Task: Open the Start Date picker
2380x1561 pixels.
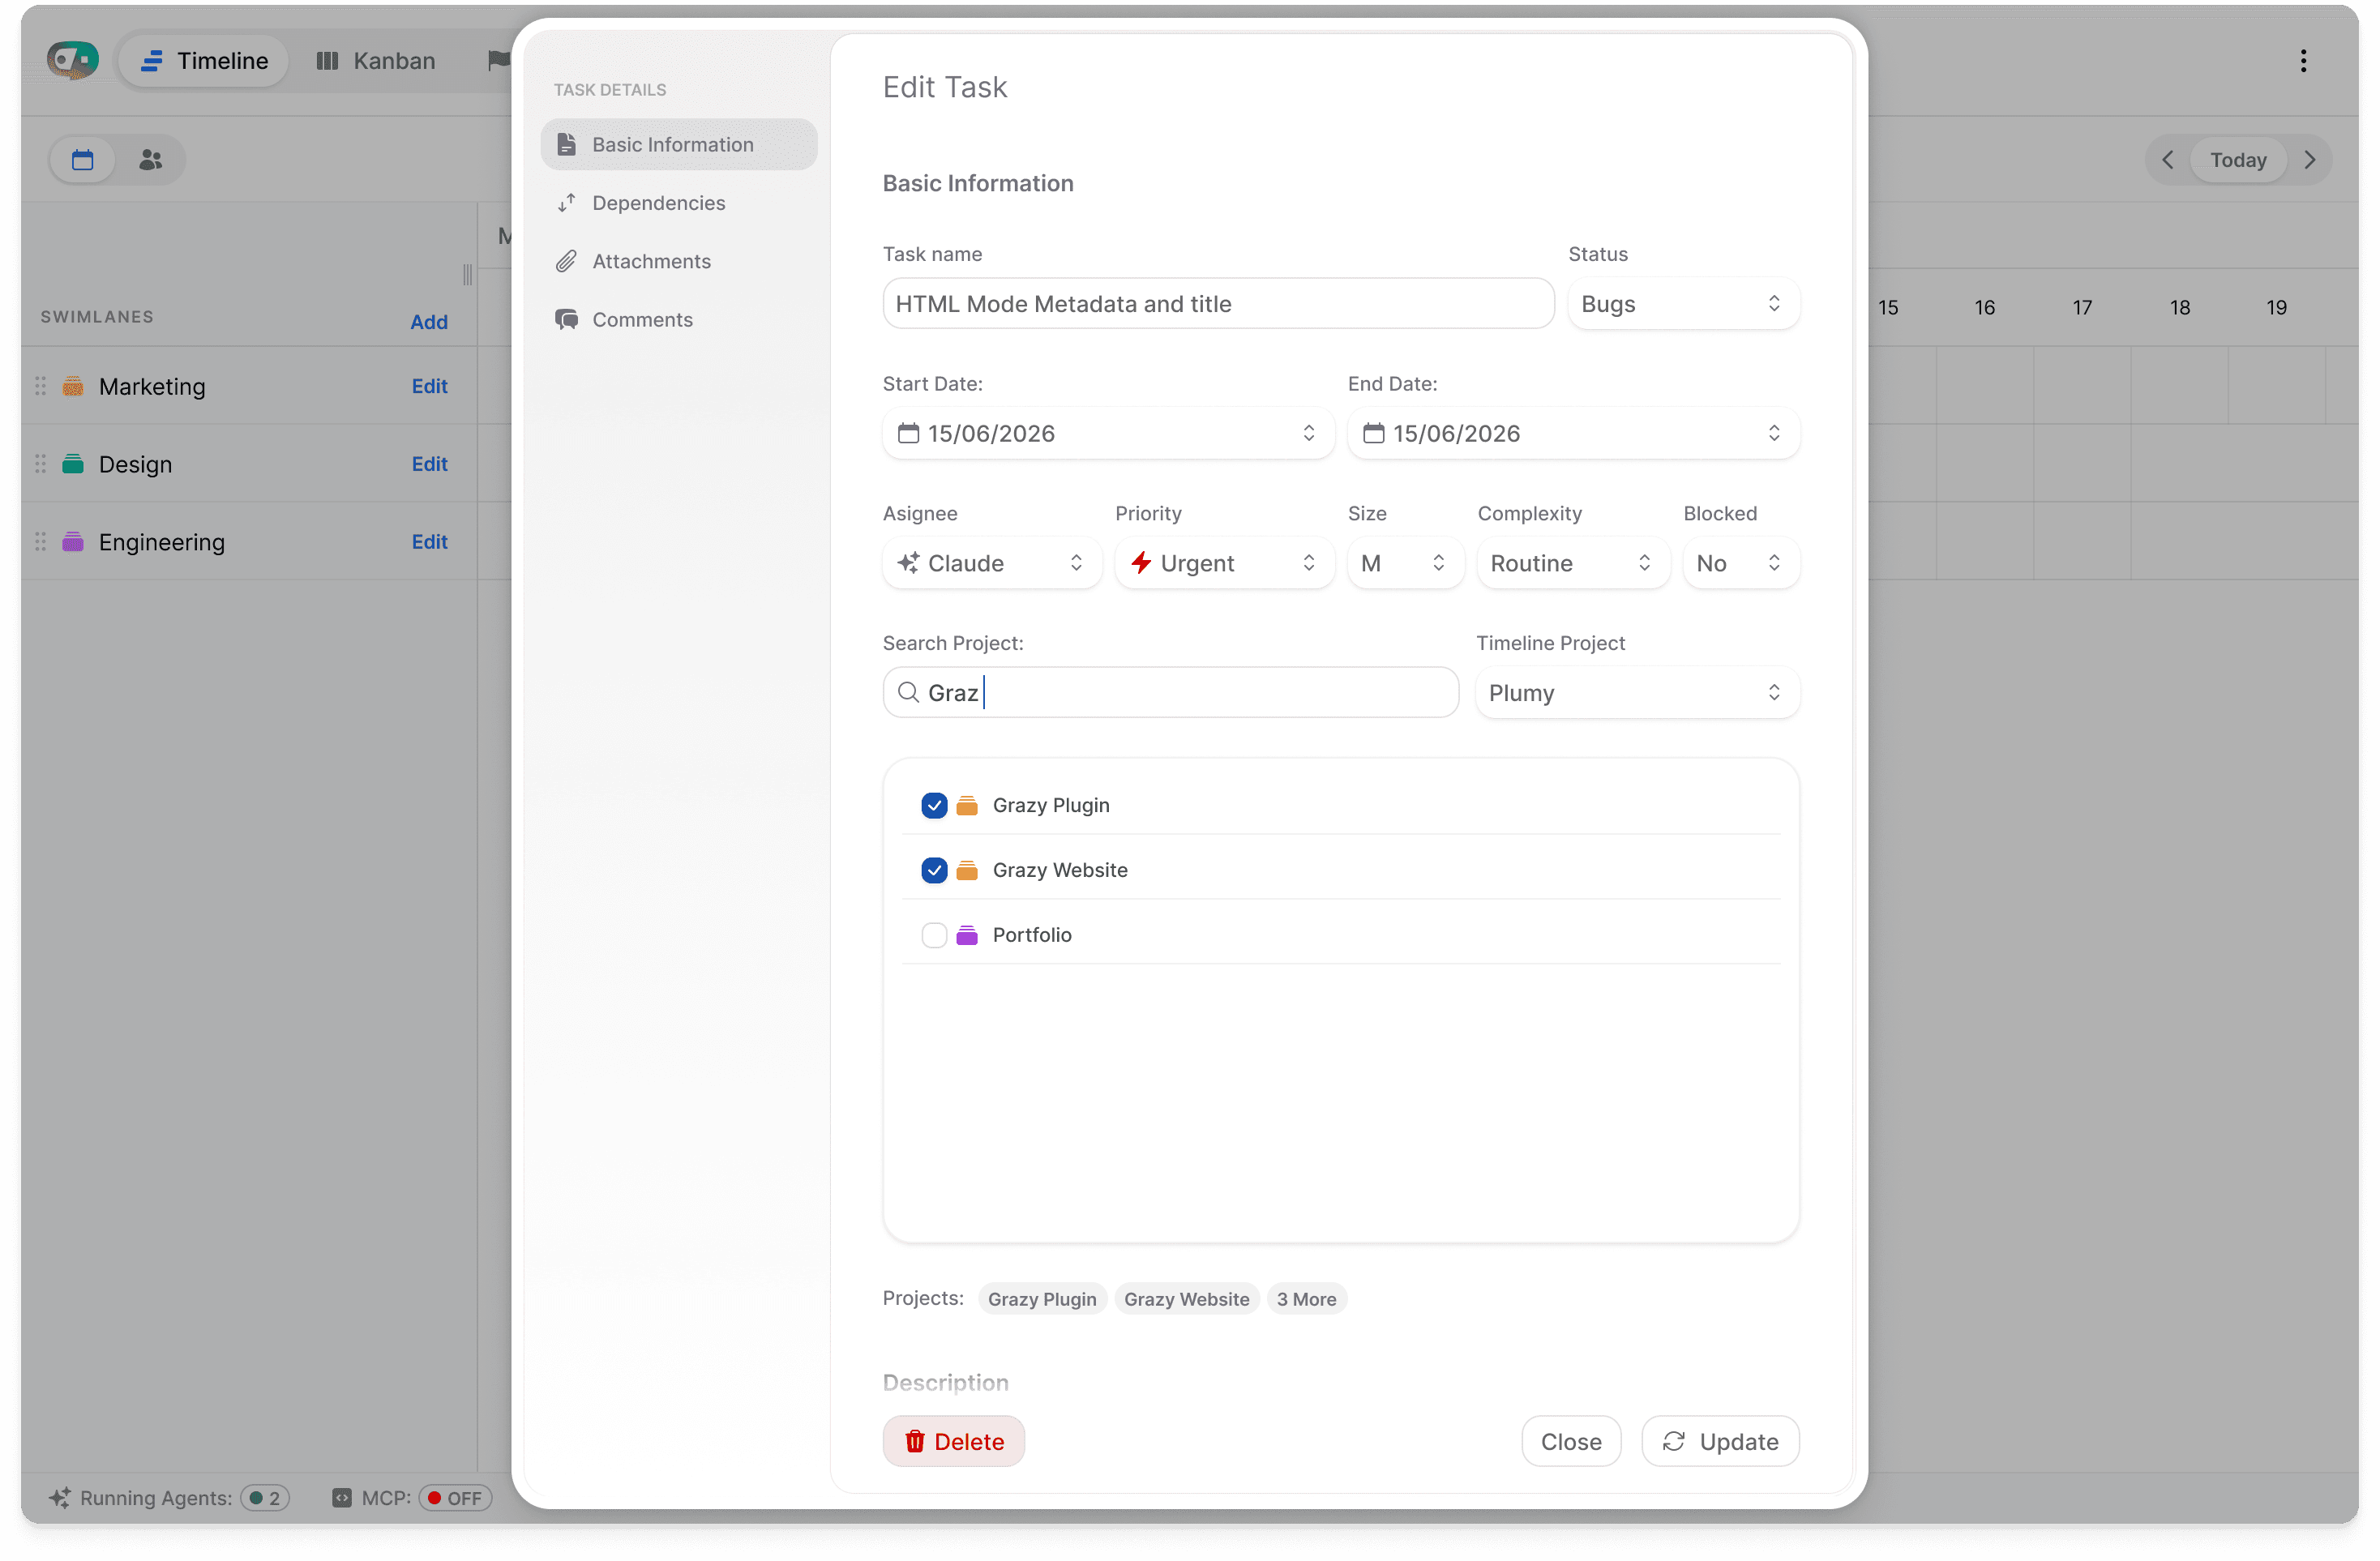Action: point(1108,433)
